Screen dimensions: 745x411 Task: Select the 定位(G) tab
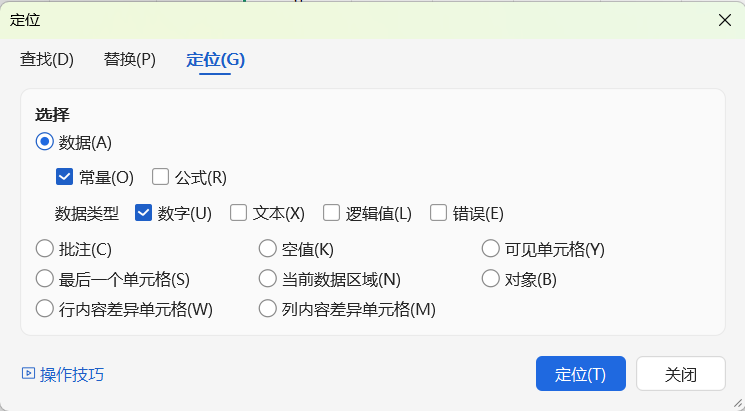click(215, 59)
